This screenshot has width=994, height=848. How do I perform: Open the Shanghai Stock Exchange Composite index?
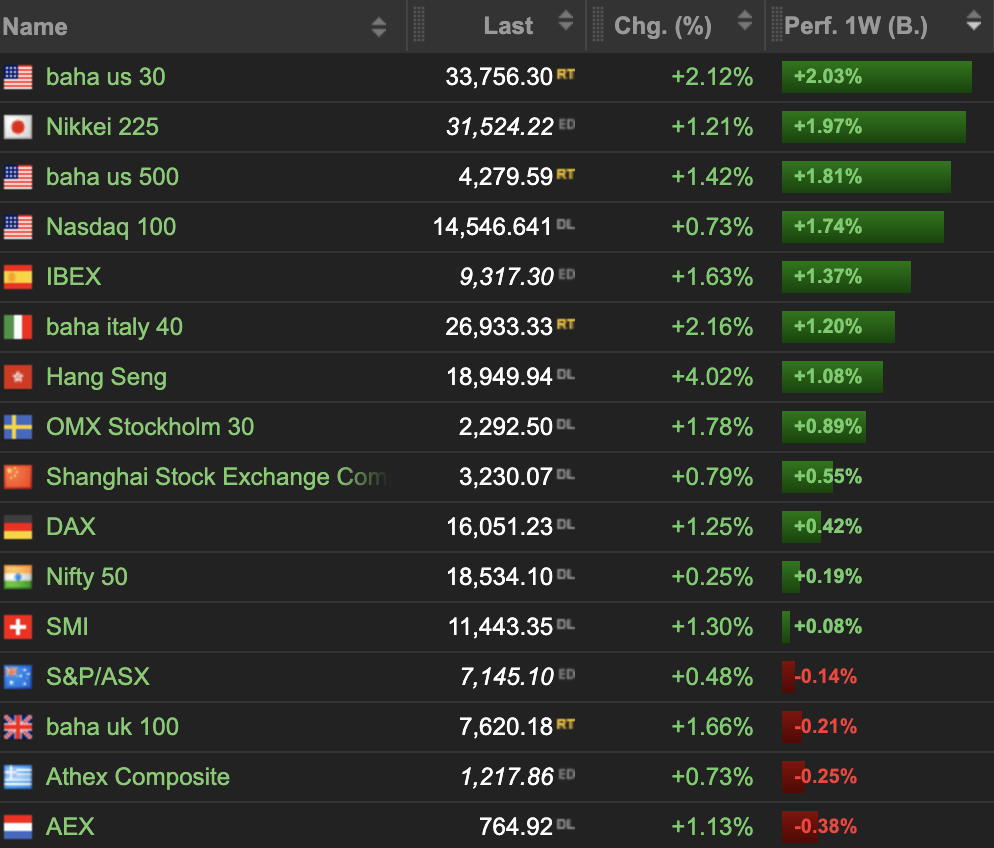219,477
